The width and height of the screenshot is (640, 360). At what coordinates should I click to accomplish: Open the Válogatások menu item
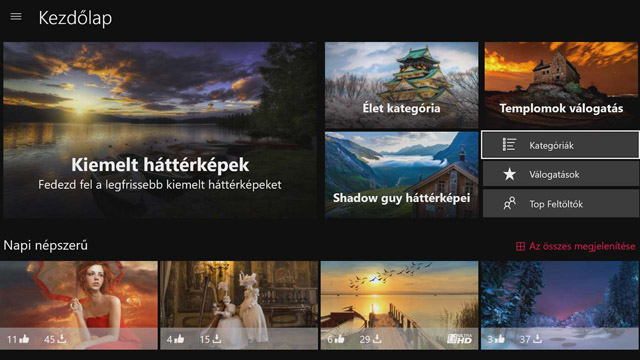point(560,174)
